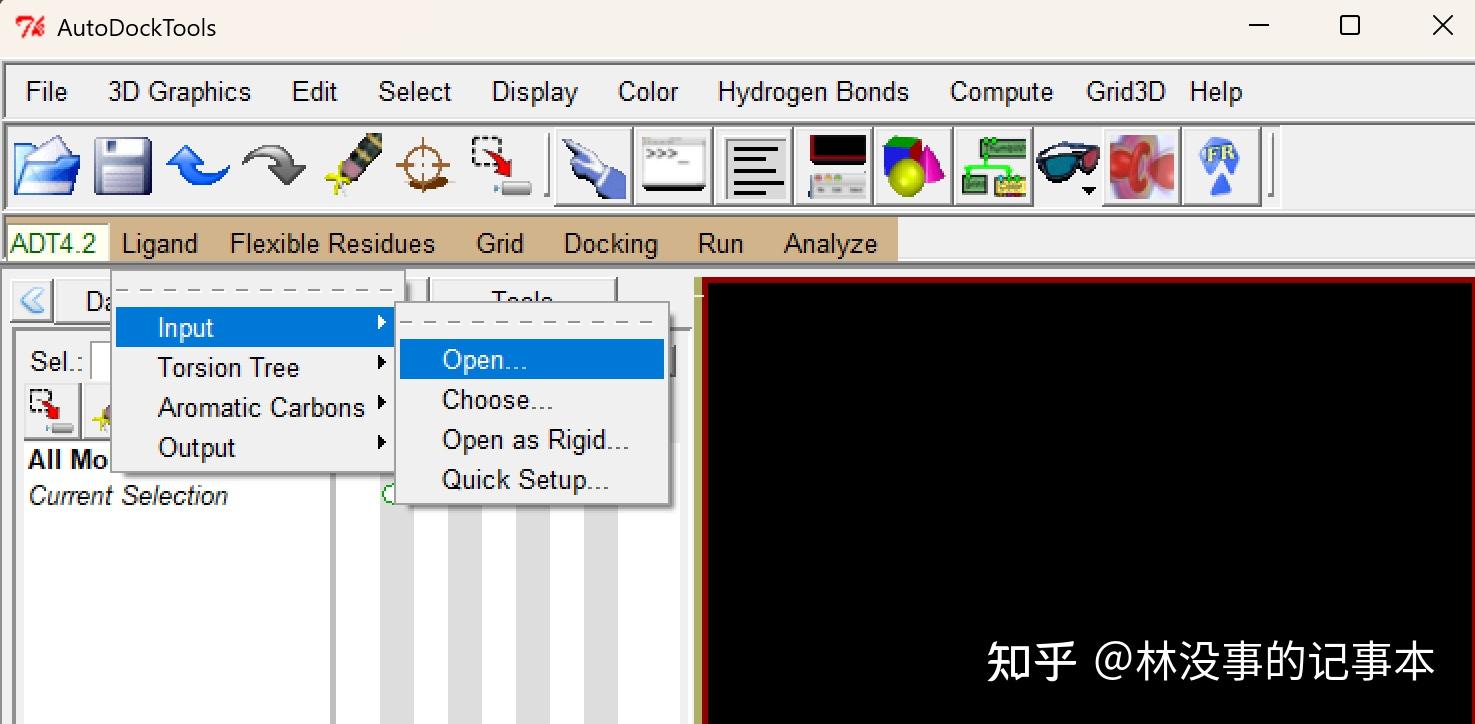The image size is (1475, 724).
Task: Open the Python shell console icon
Action: (x=672, y=165)
